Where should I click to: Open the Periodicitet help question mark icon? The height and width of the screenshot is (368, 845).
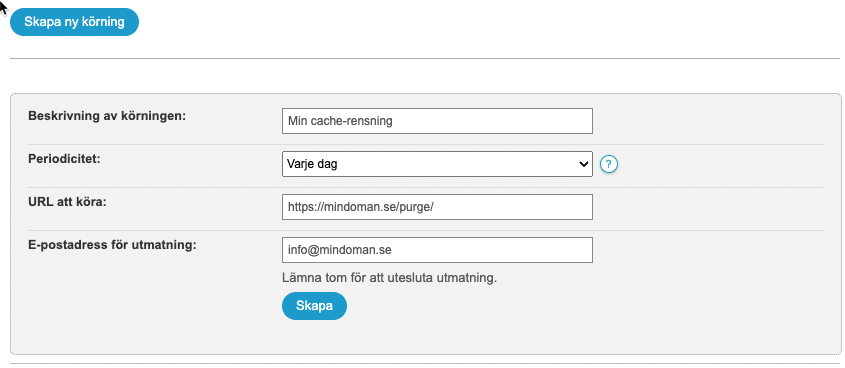tap(608, 164)
